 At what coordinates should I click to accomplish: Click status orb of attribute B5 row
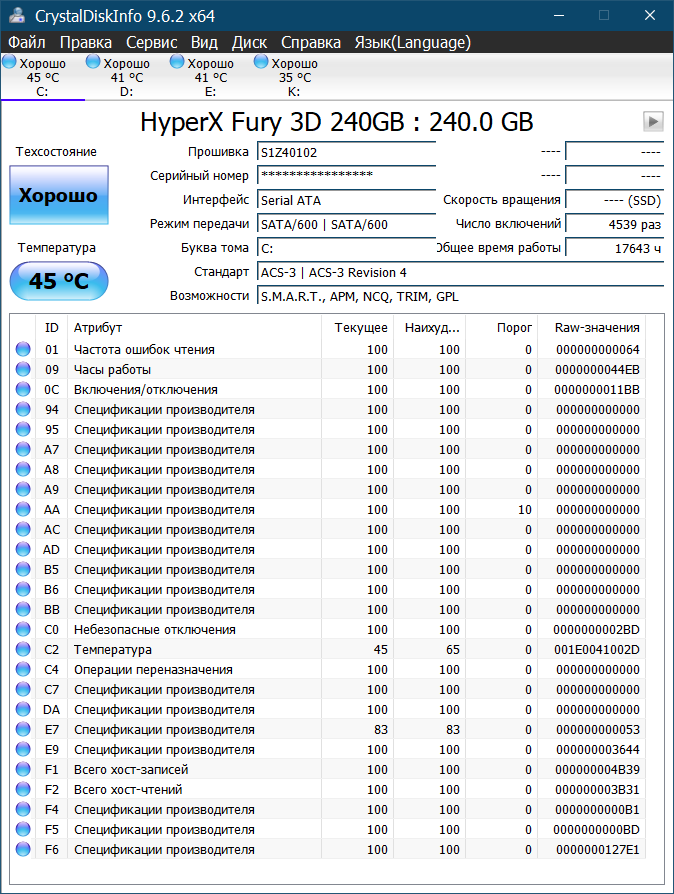(23, 569)
